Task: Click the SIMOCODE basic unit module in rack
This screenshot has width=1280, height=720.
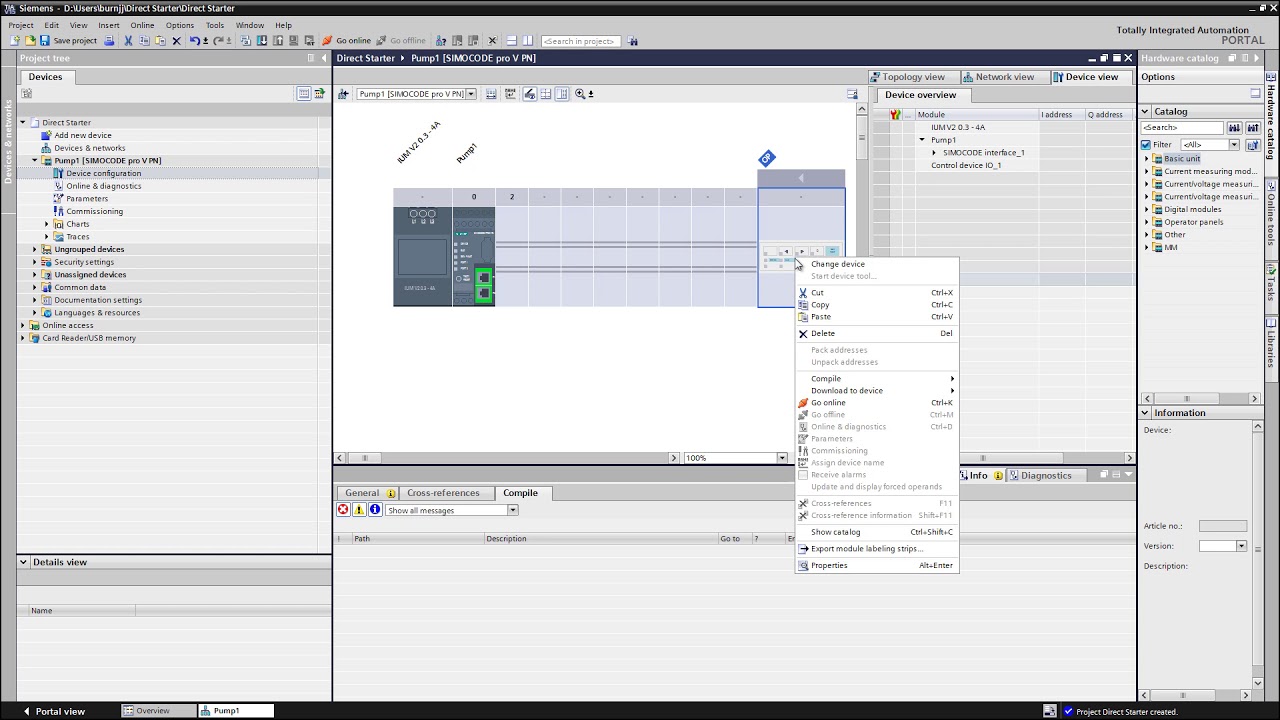Action: point(473,256)
